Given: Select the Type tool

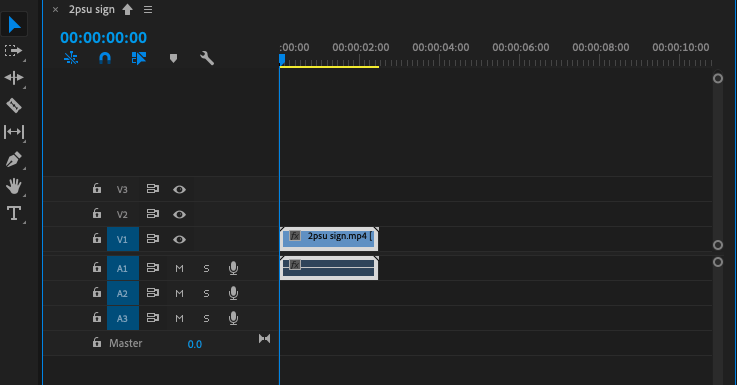Looking at the screenshot, I should click(14, 213).
